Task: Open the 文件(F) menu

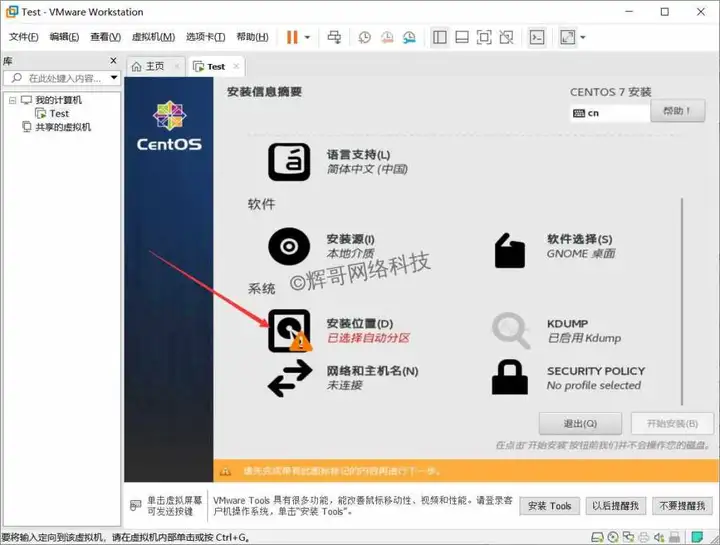Action: [23, 37]
